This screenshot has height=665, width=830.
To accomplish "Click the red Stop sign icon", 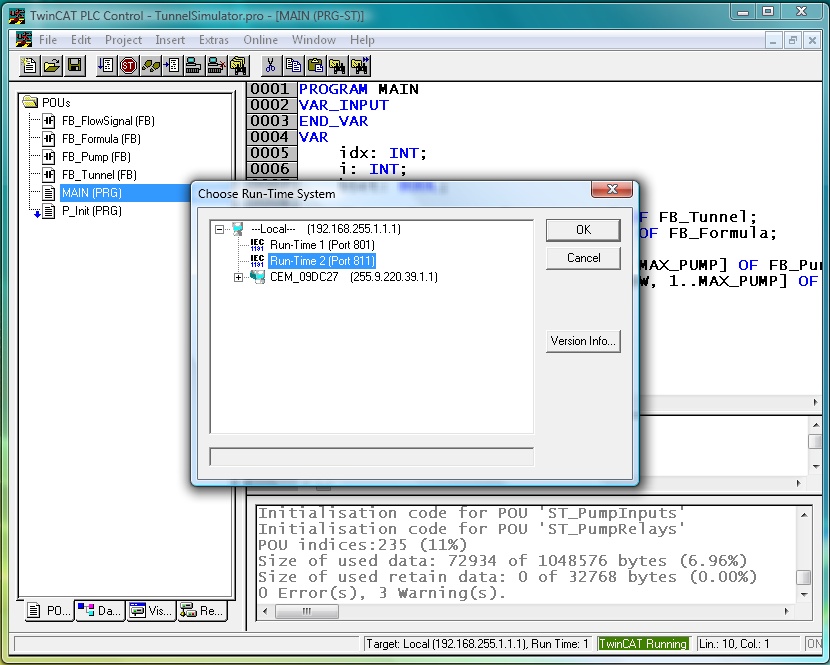I will click(x=129, y=66).
